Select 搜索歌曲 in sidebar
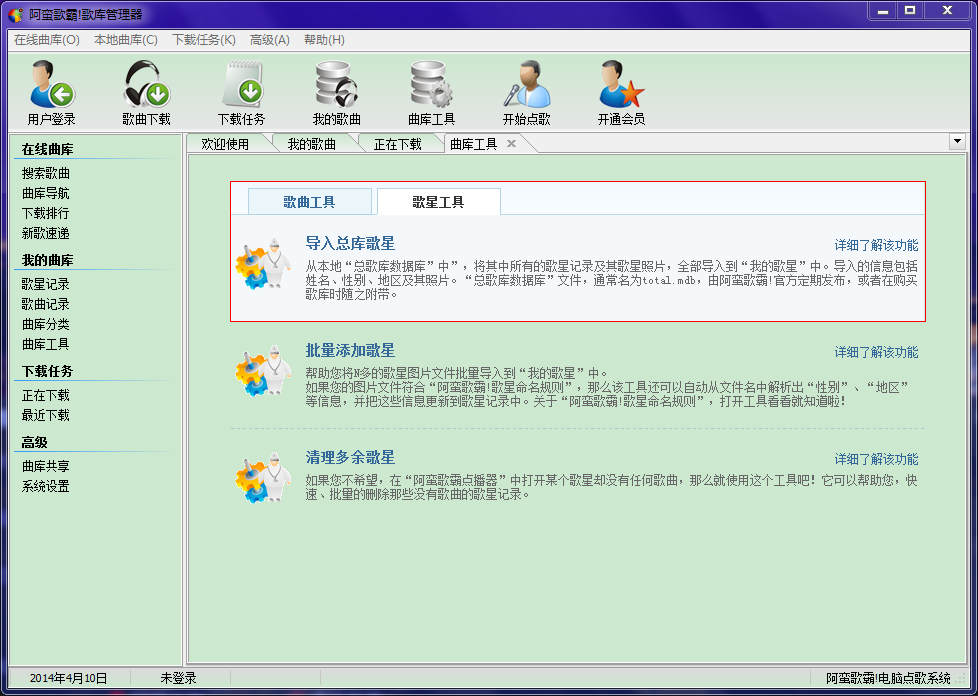The image size is (978, 696). point(46,173)
